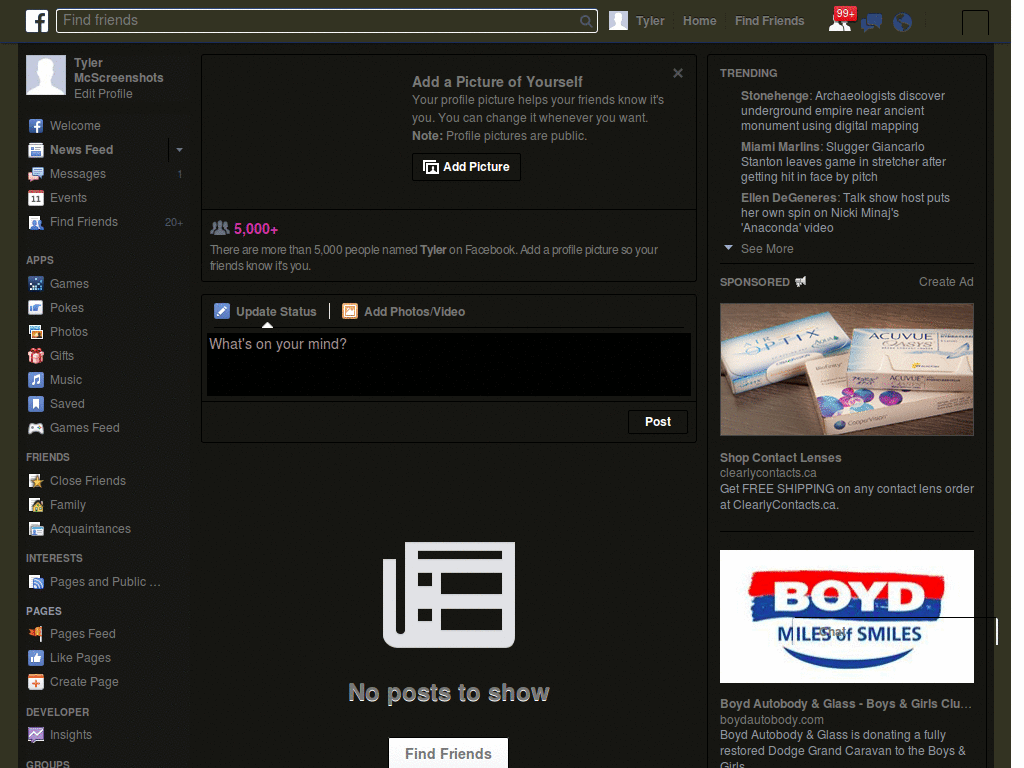Click the Games Feed controller icon

pyautogui.click(x=36, y=428)
